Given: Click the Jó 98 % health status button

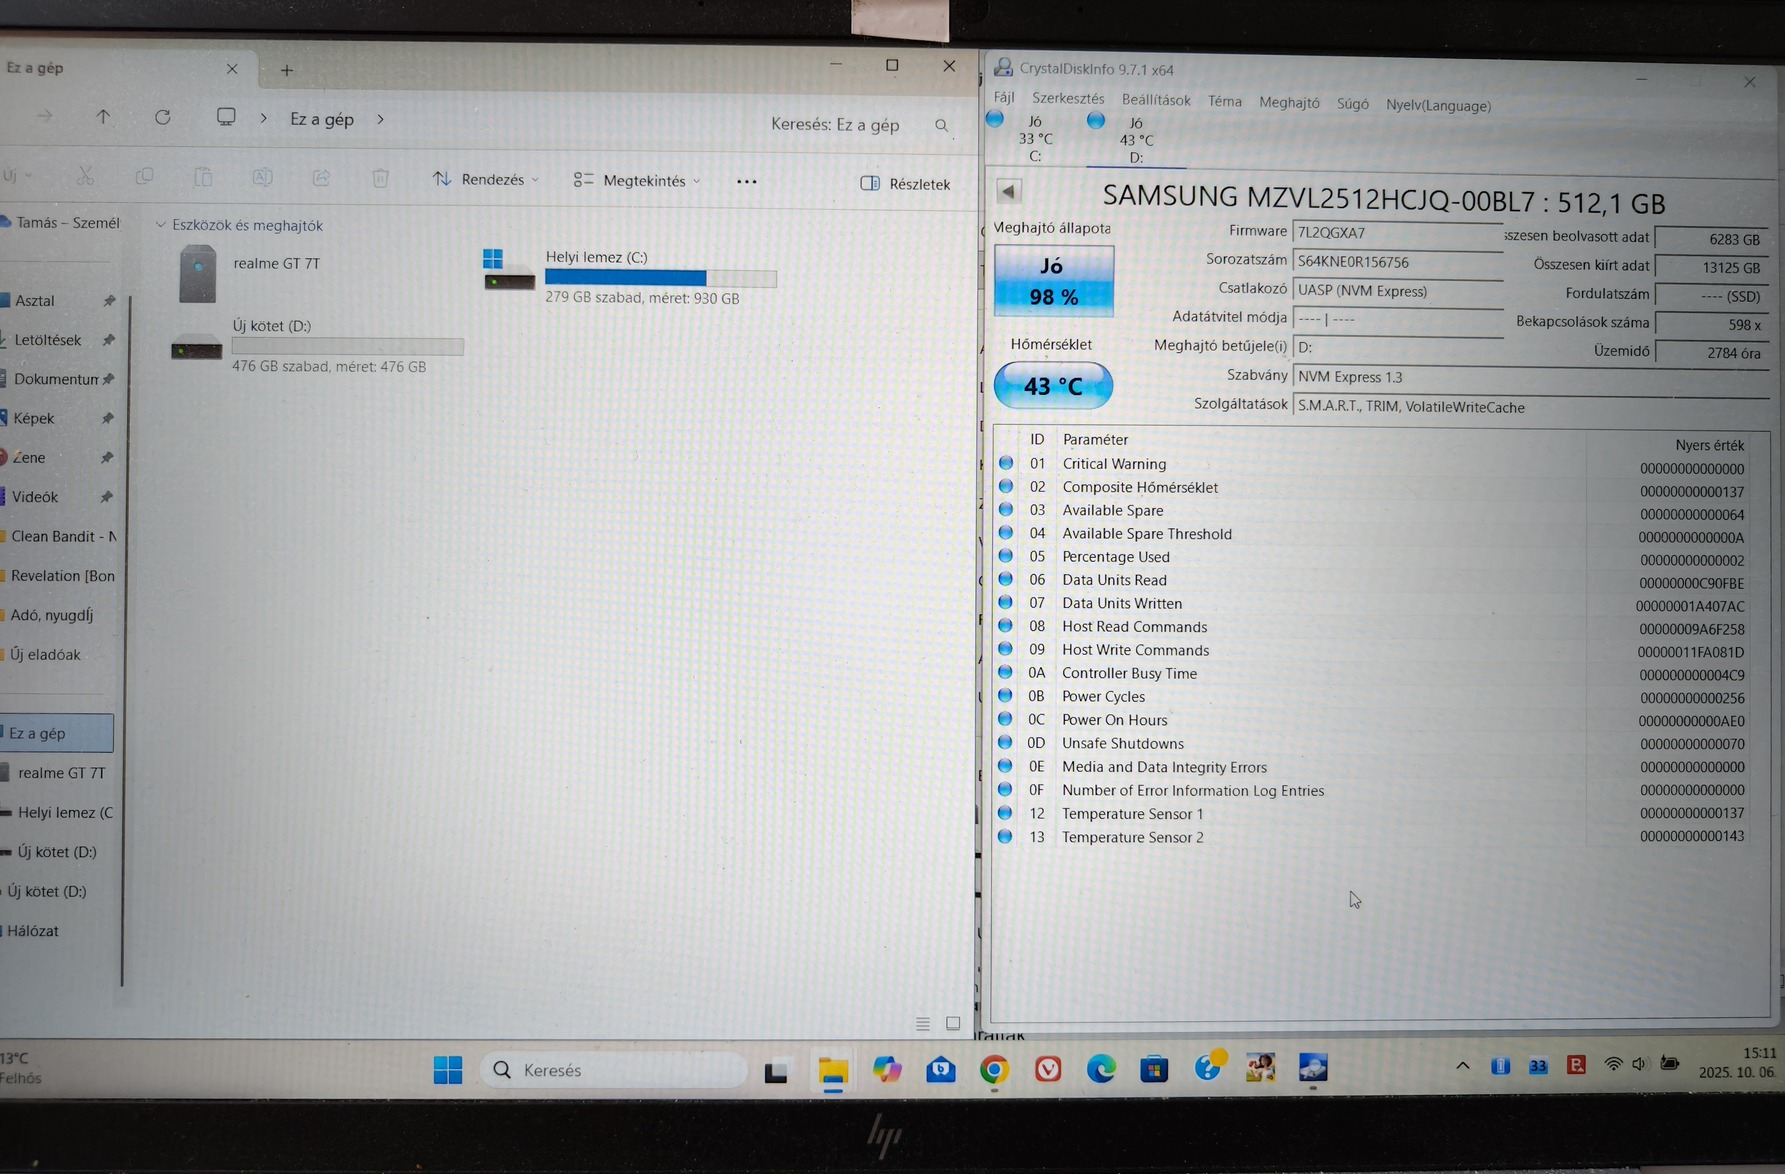Looking at the screenshot, I should click(1053, 281).
